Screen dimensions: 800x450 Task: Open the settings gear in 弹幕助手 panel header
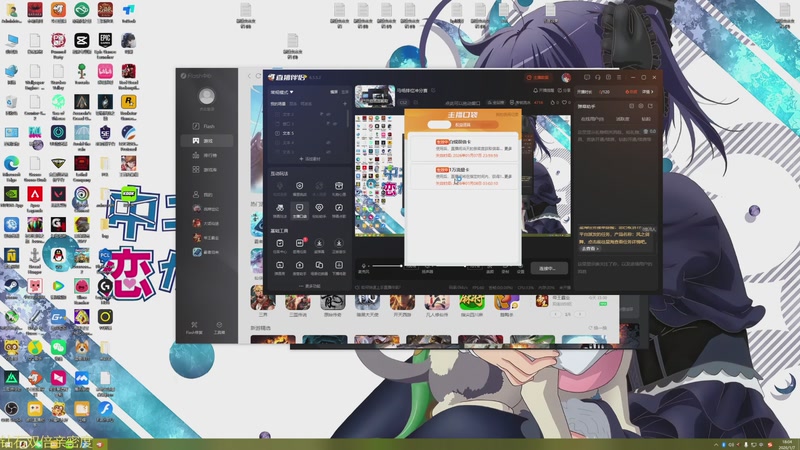click(641, 106)
